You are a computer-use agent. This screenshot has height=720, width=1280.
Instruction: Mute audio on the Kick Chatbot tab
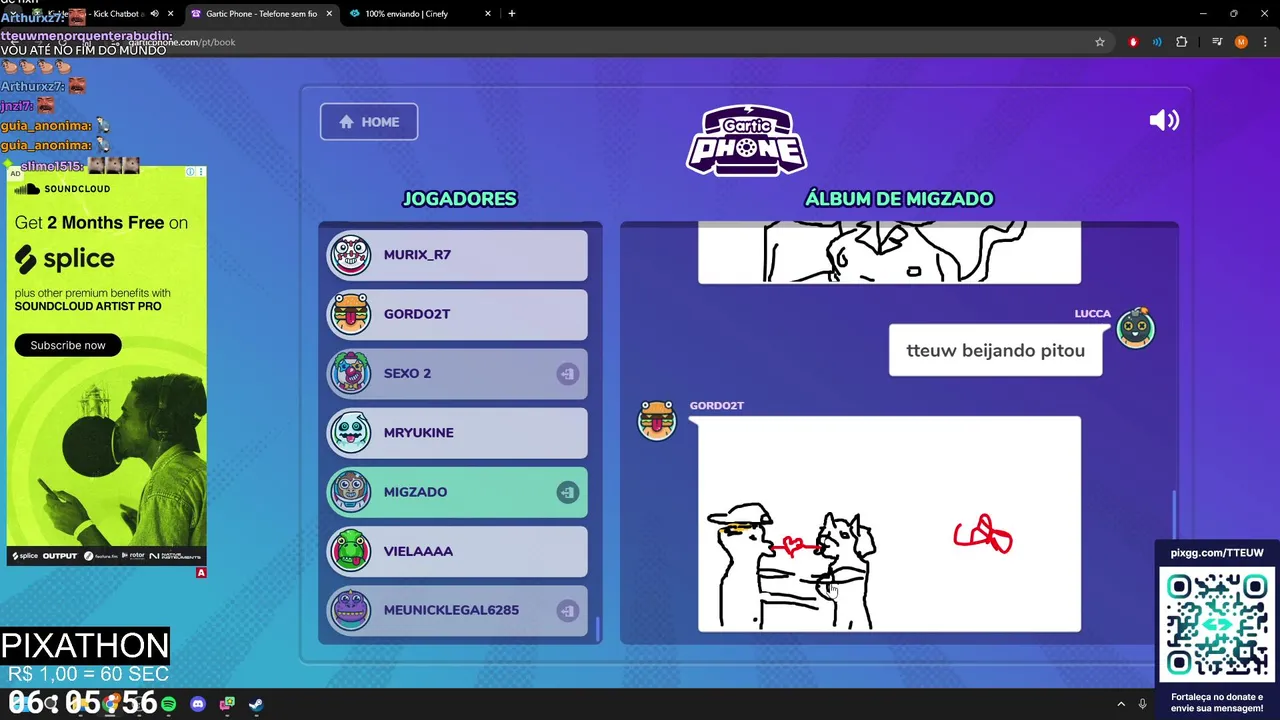(x=154, y=14)
